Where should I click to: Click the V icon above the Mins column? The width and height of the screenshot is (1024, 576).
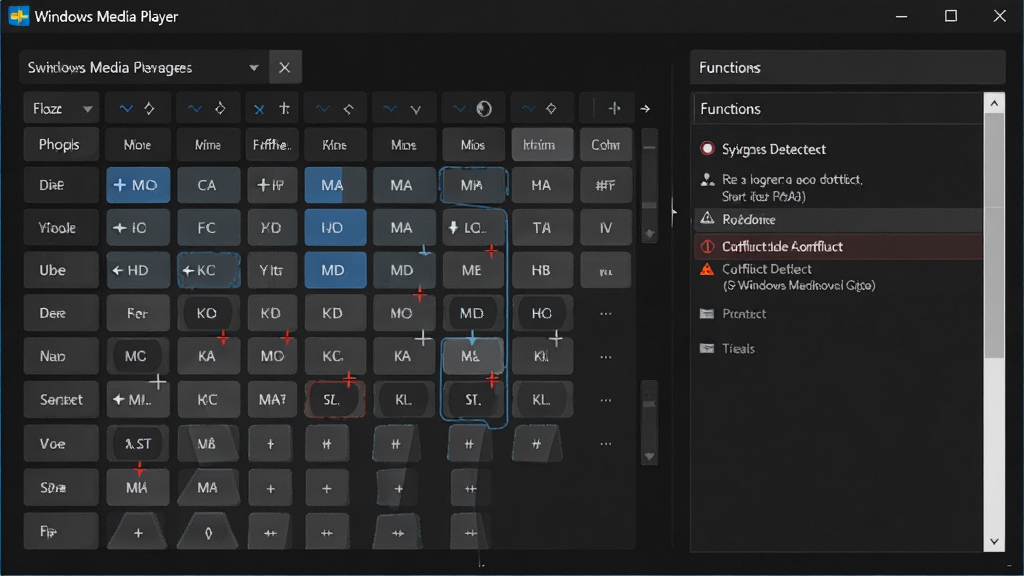(x=416, y=110)
